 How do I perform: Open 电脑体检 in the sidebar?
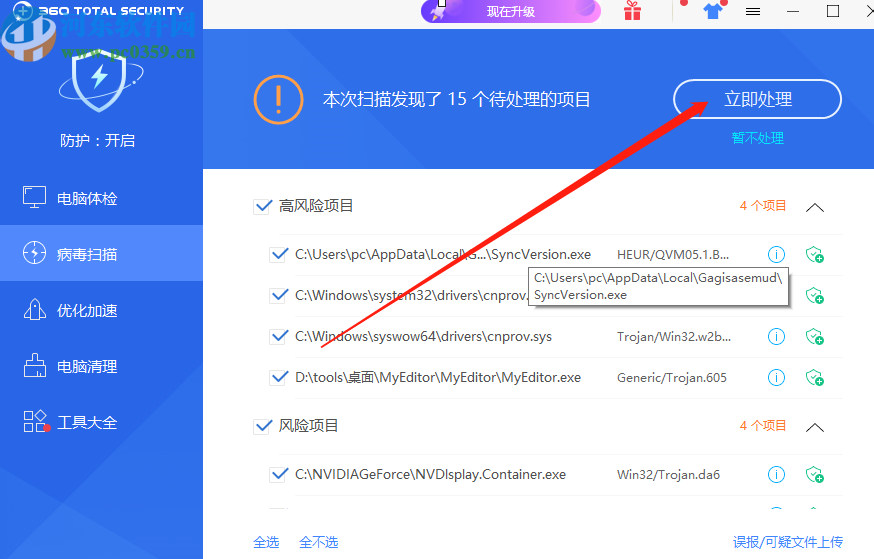(x=101, y=198)
